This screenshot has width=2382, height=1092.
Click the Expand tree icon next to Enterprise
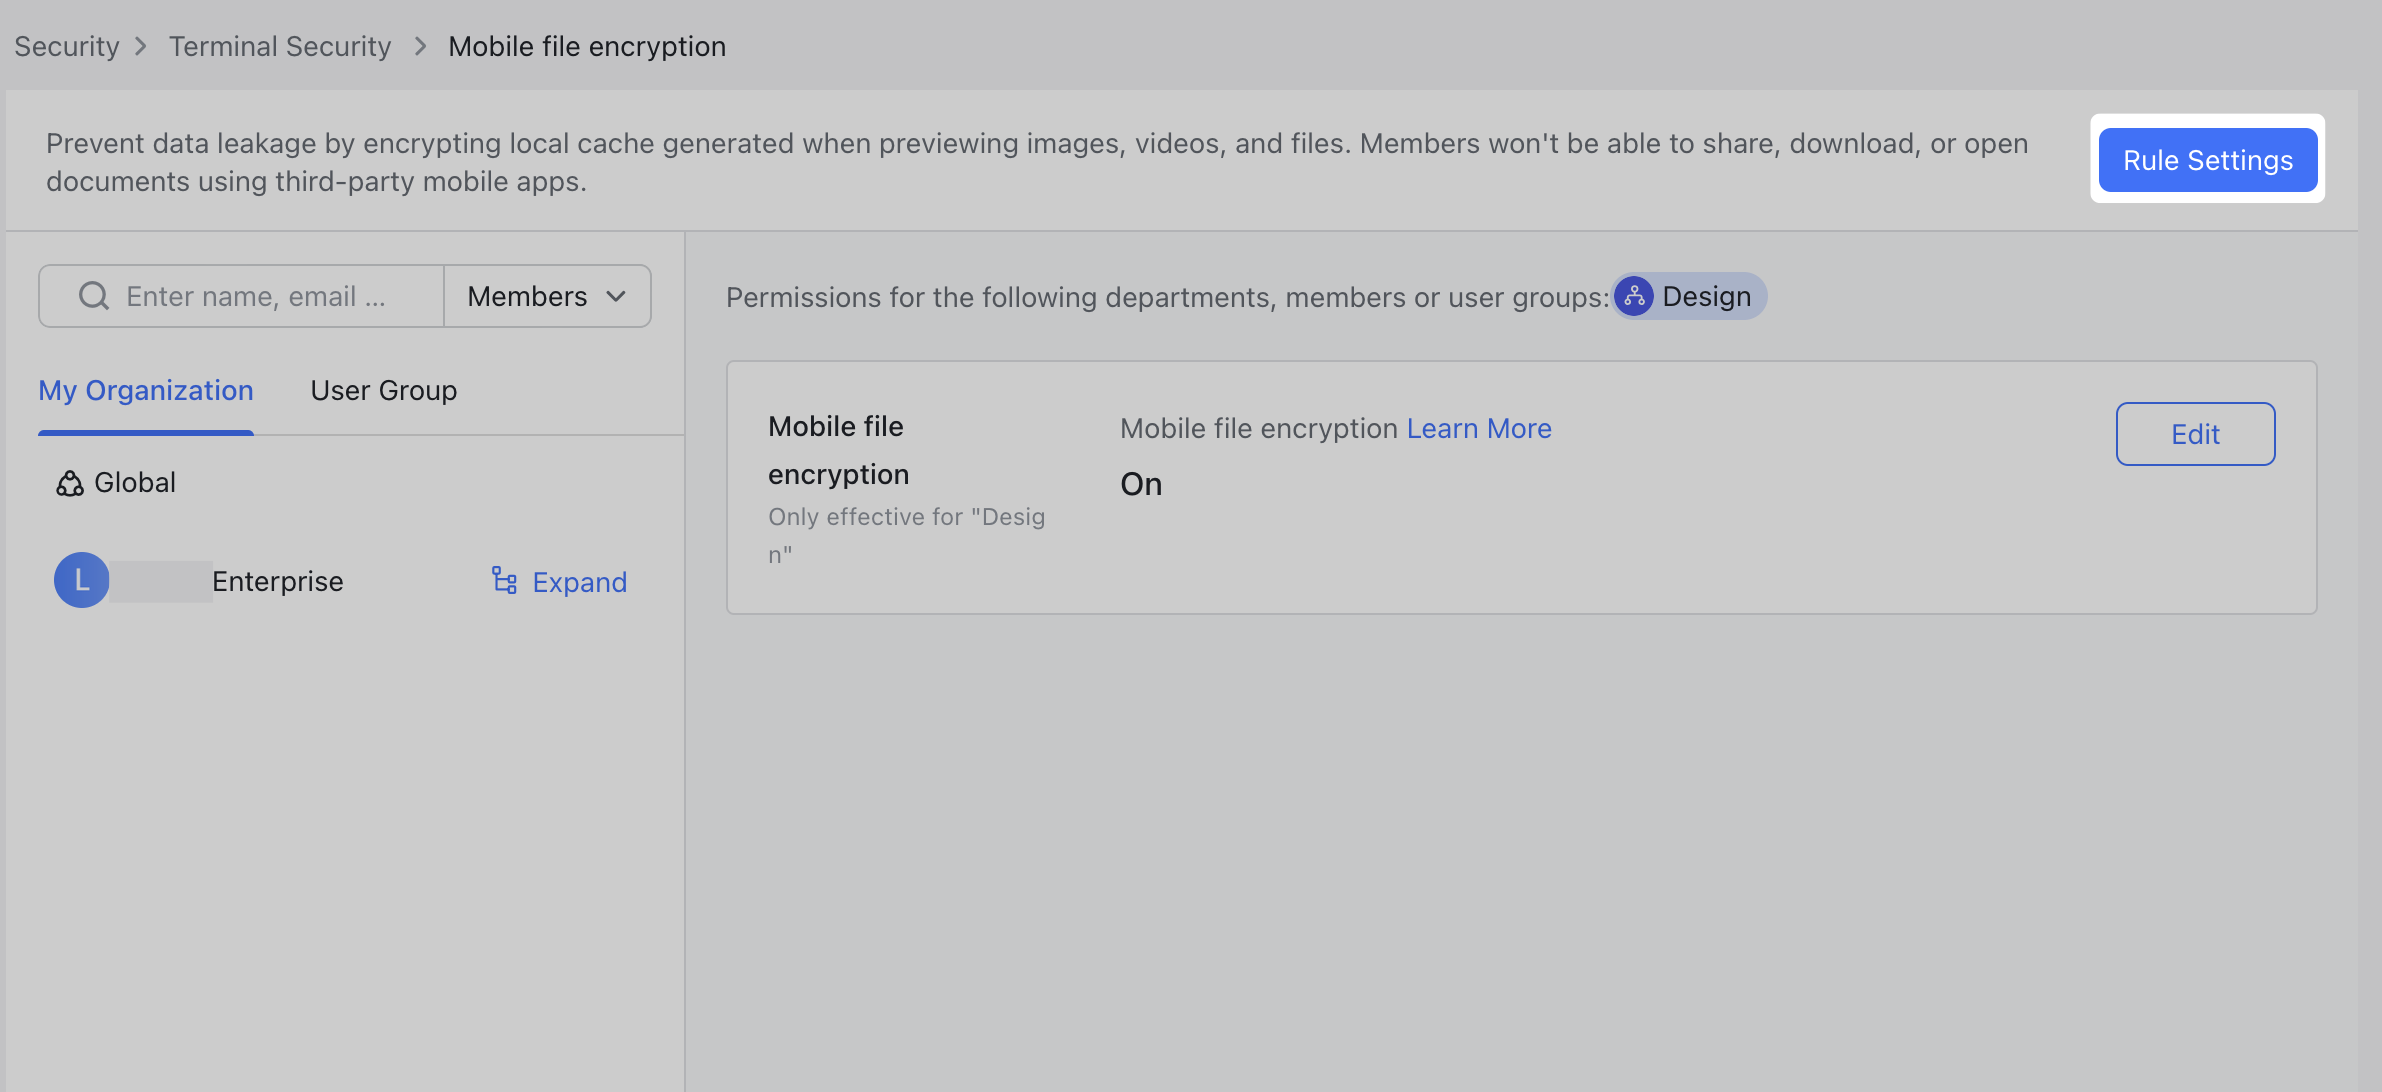click(x=503, y=581)
